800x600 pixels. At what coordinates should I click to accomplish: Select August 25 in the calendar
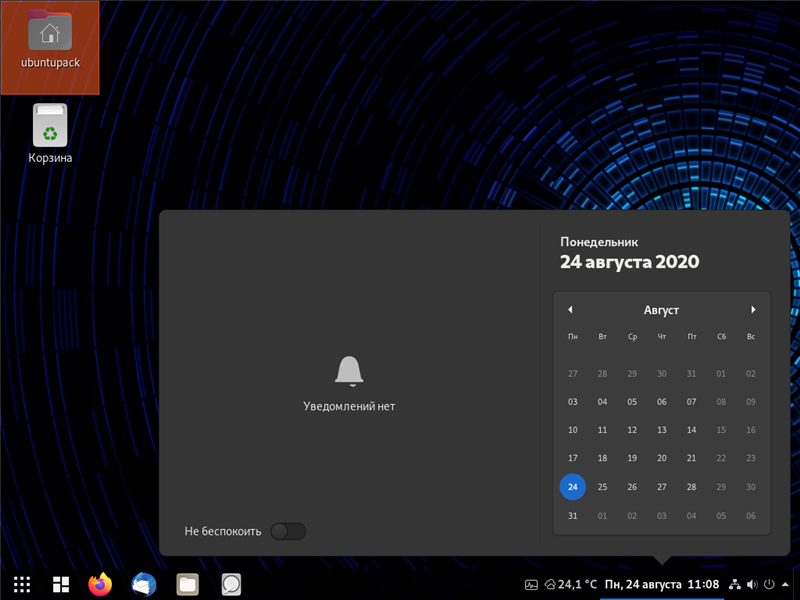tap(603, 487)
